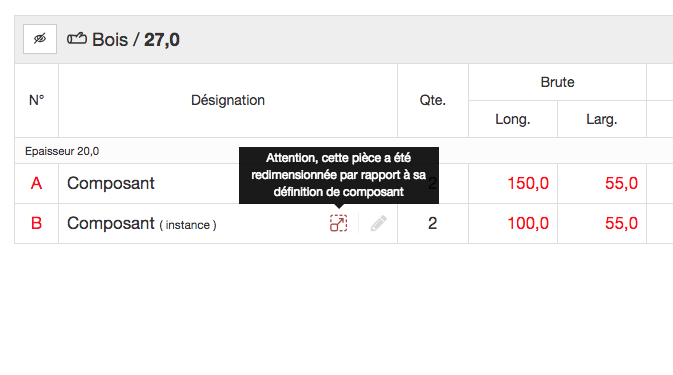673x375 pixels.
Task: Click the Composant name in row A
Action: [x=111, y=184]
